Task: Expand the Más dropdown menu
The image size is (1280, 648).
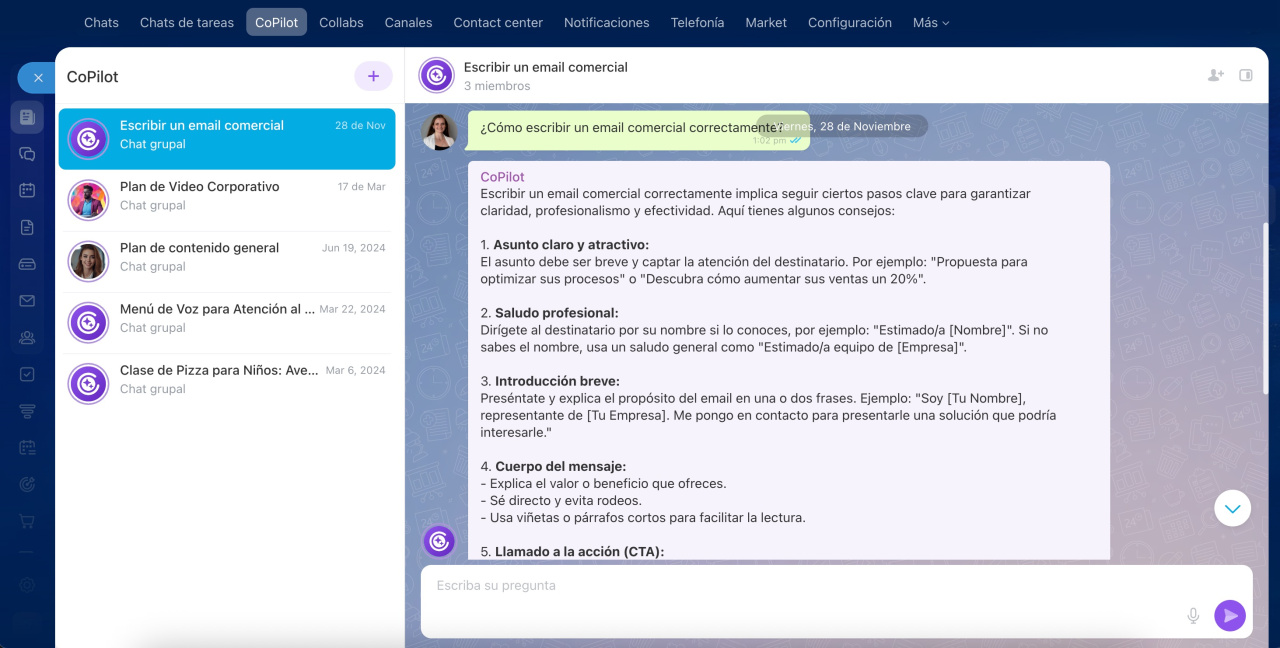Action: click(x=930, y=22)
